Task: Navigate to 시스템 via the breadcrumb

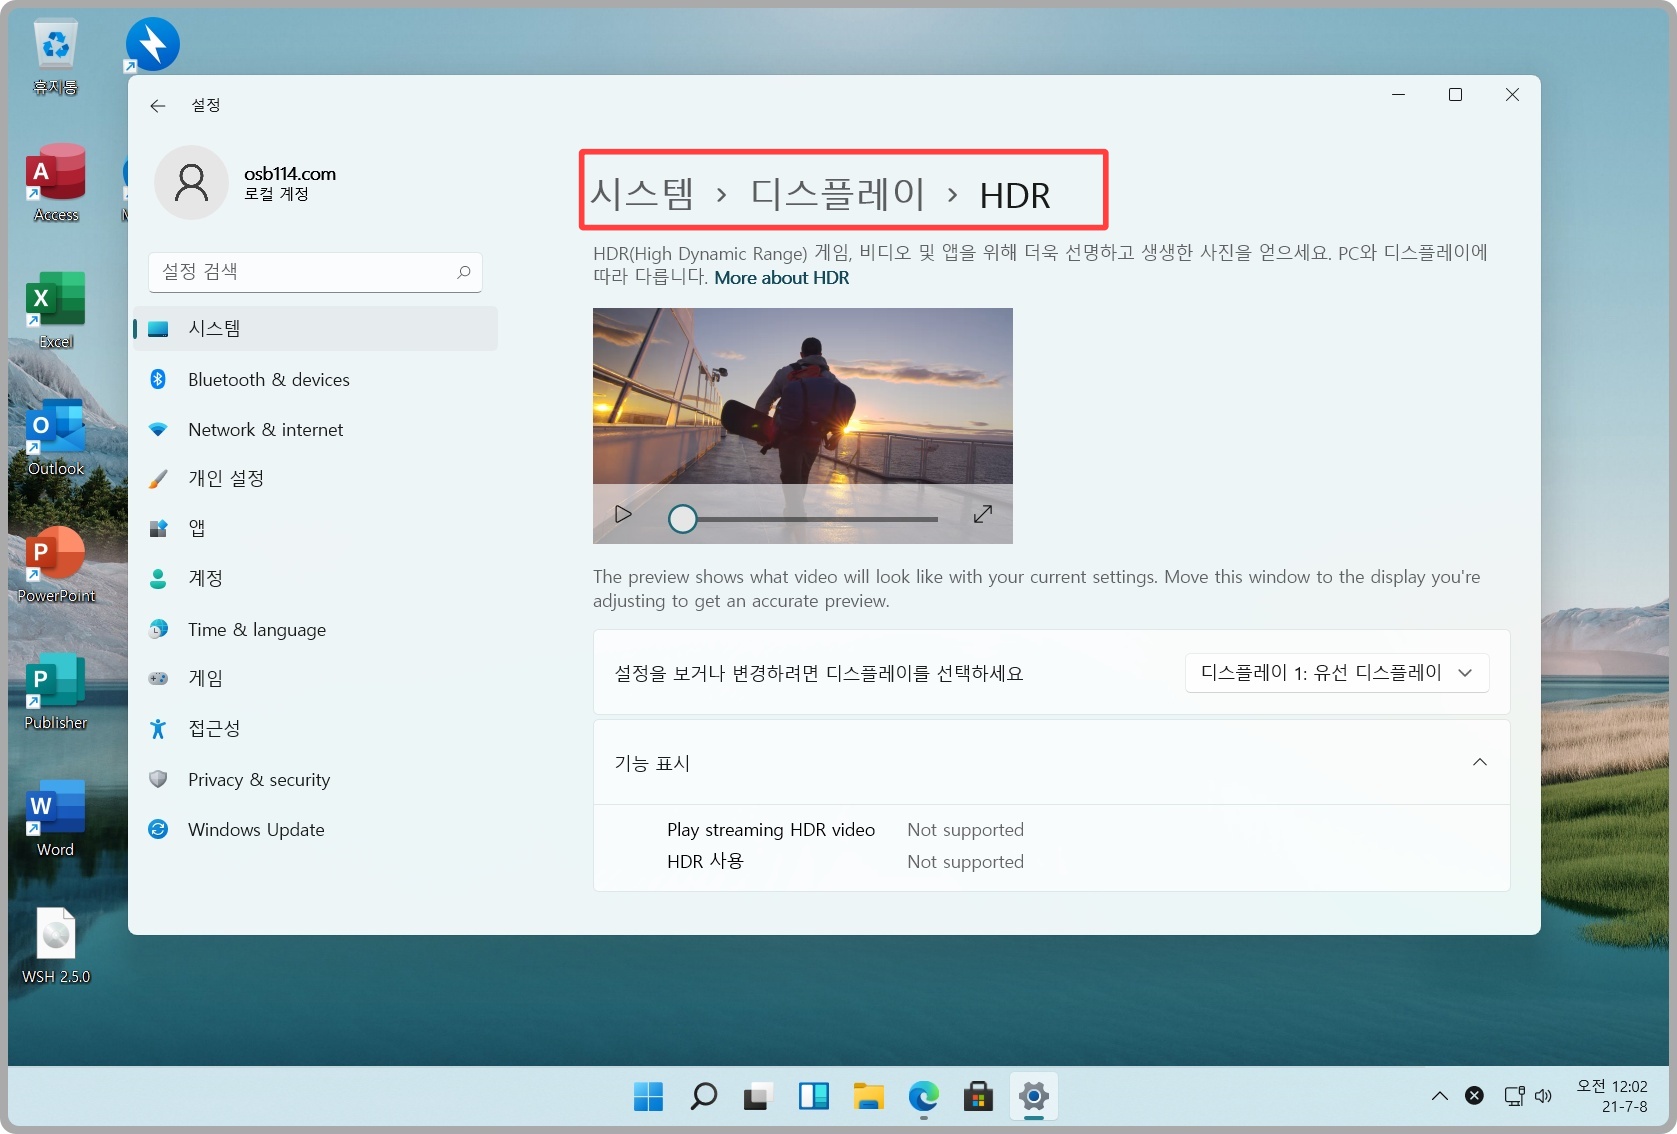Action: [643, 194]
